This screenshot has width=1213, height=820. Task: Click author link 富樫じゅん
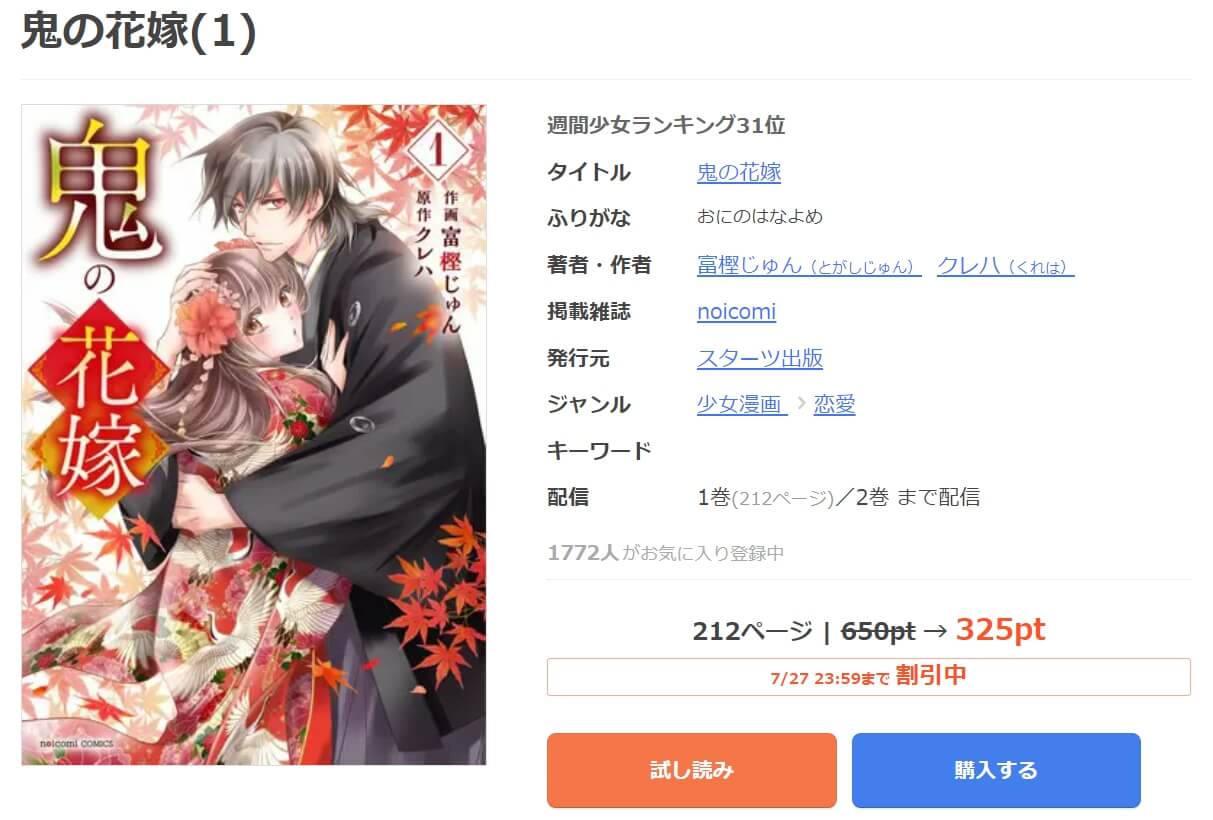[x=808, y=265]
